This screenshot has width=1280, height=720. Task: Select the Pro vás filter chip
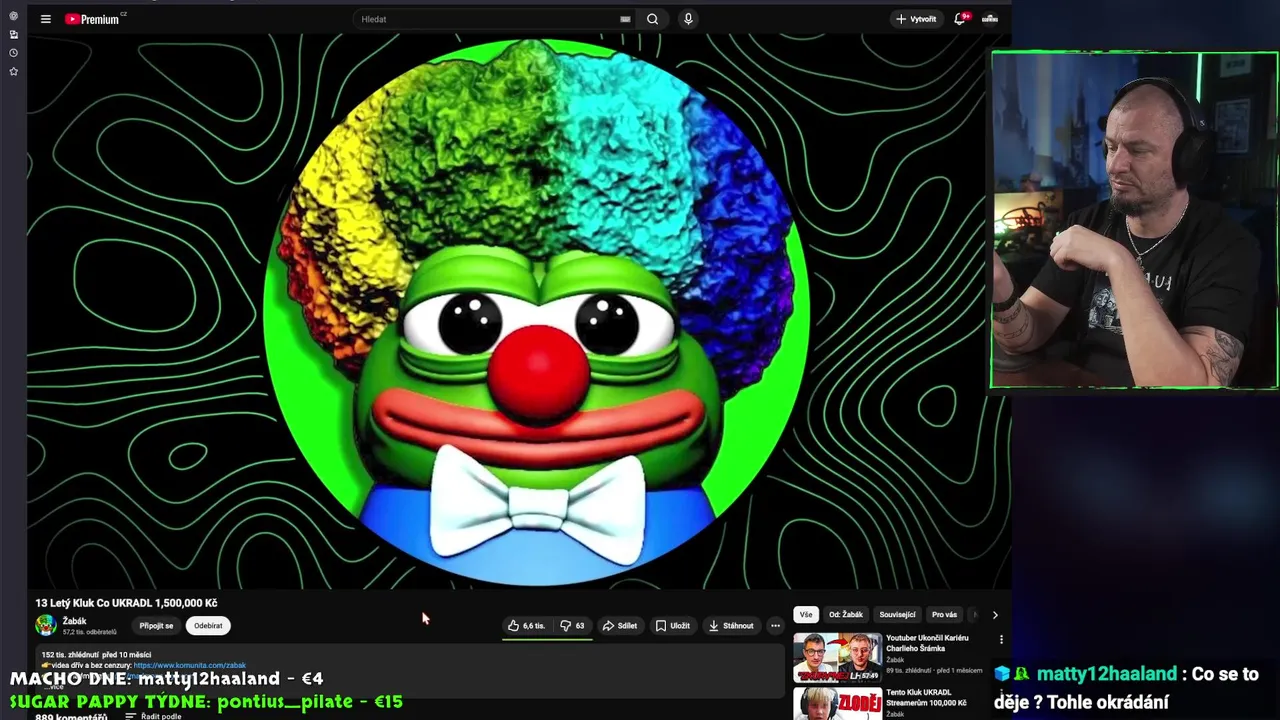[944, 615]
